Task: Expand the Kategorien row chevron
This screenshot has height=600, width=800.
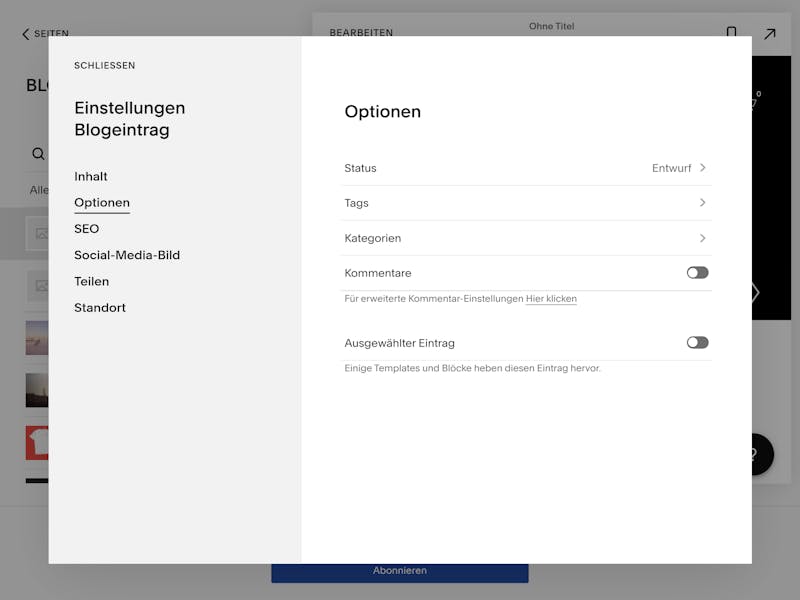Action: (x=703, y=238)
